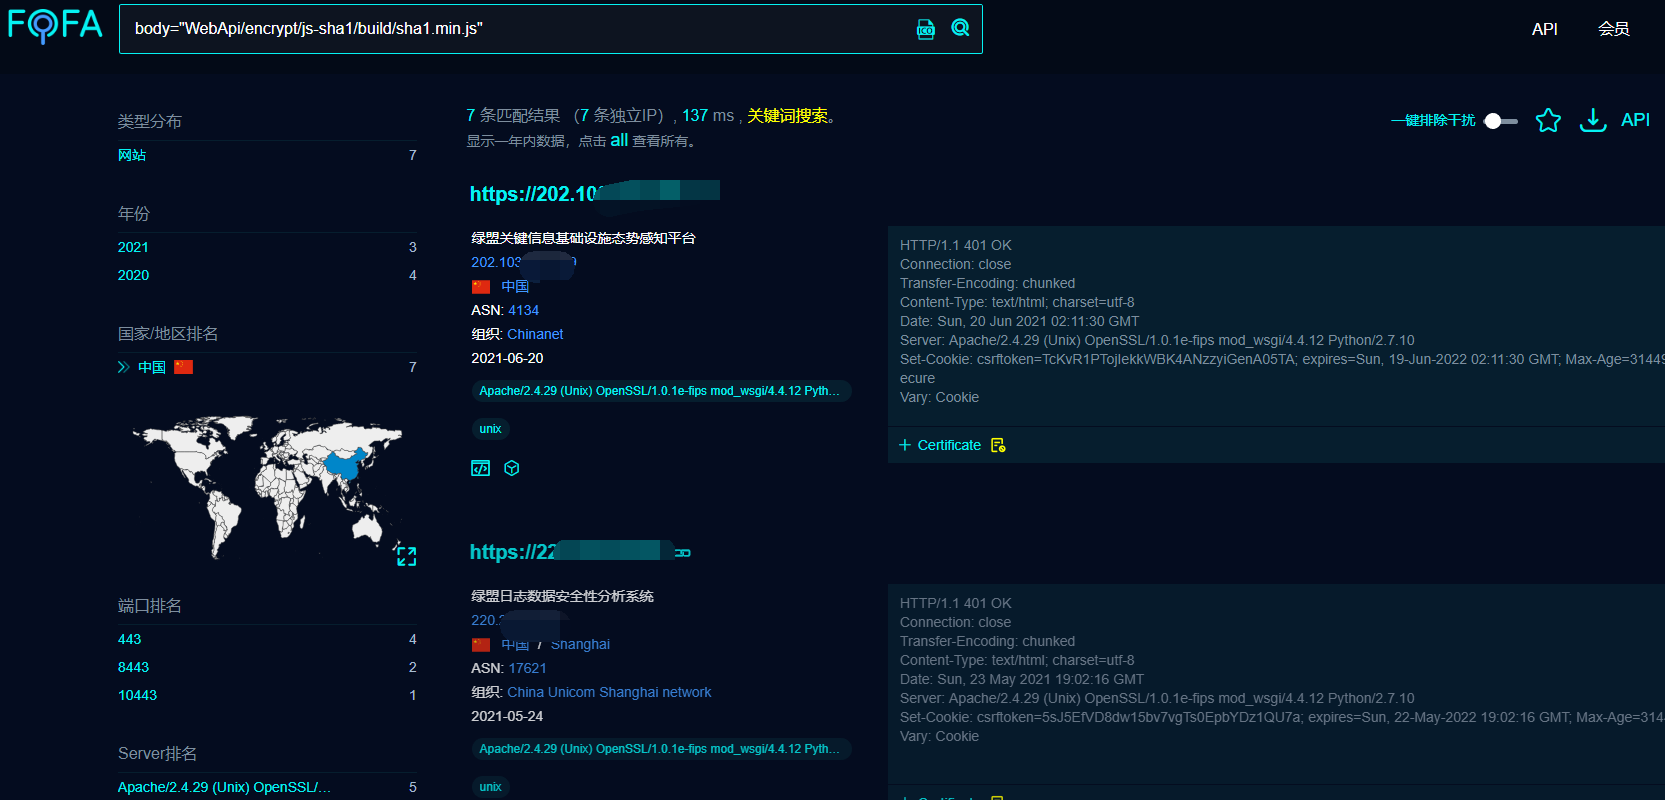Filter by port 443
Viewport: 1665px width, 800px height.
pos(130,639)
